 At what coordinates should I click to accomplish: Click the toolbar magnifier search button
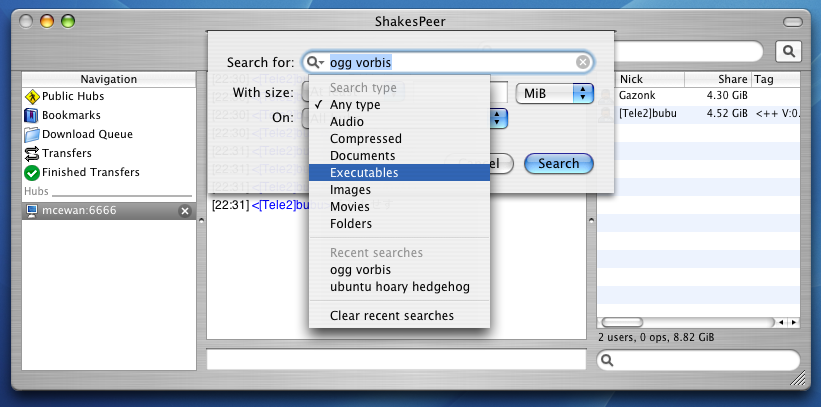click(x=788, y=51)
